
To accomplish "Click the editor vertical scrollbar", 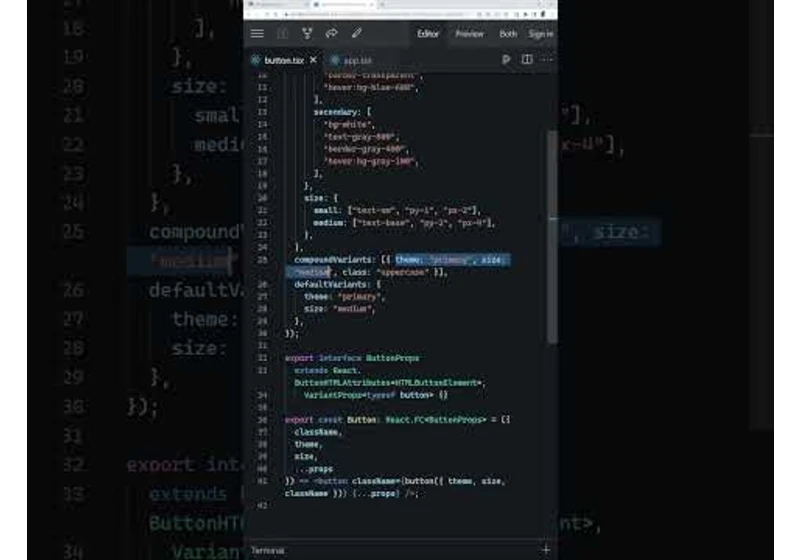I will click(553, 237).
